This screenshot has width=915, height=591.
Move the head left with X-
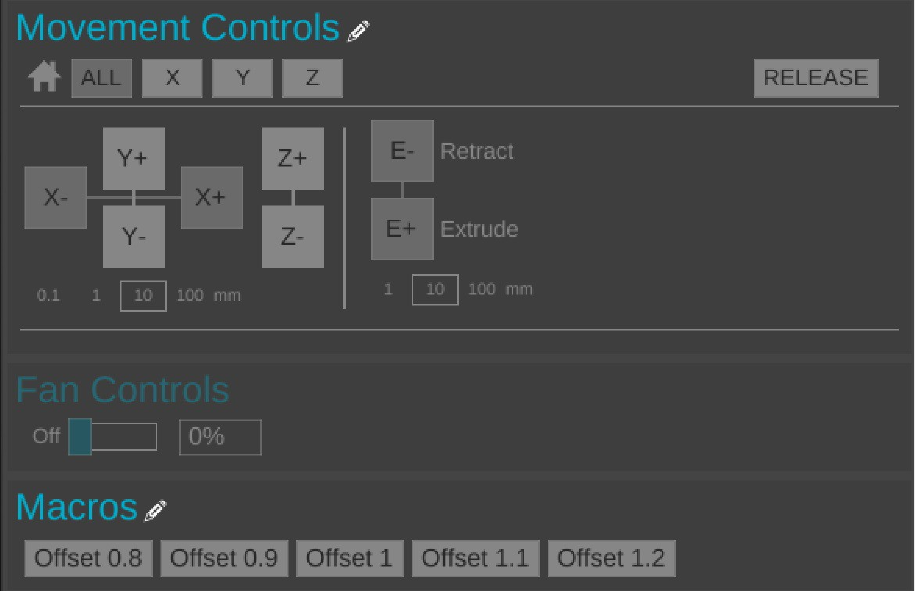55,197
